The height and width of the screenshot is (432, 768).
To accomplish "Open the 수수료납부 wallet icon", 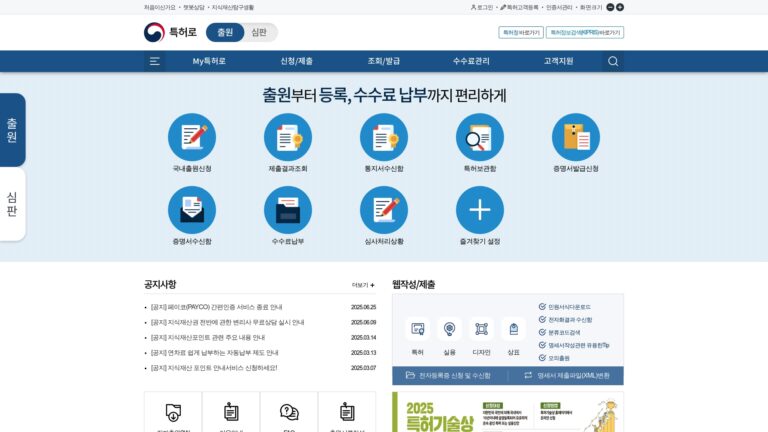I will (288, 210).
